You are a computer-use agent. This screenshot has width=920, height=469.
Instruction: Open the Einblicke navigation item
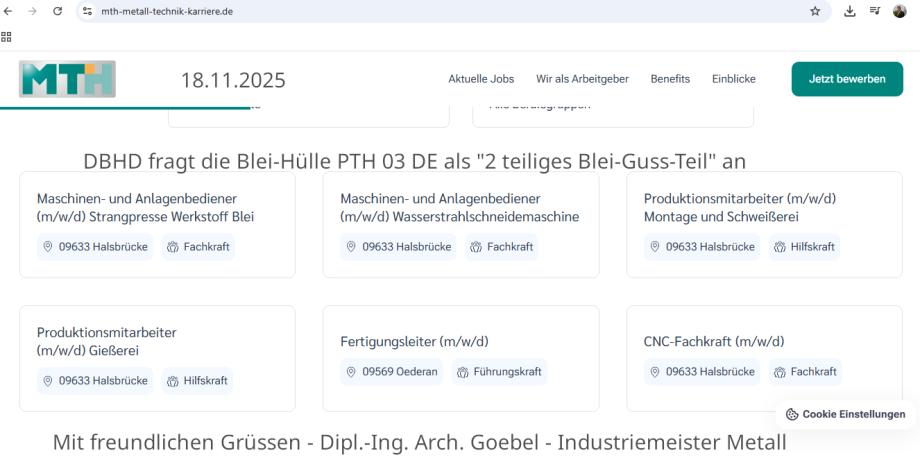click(x=734, y=79)
